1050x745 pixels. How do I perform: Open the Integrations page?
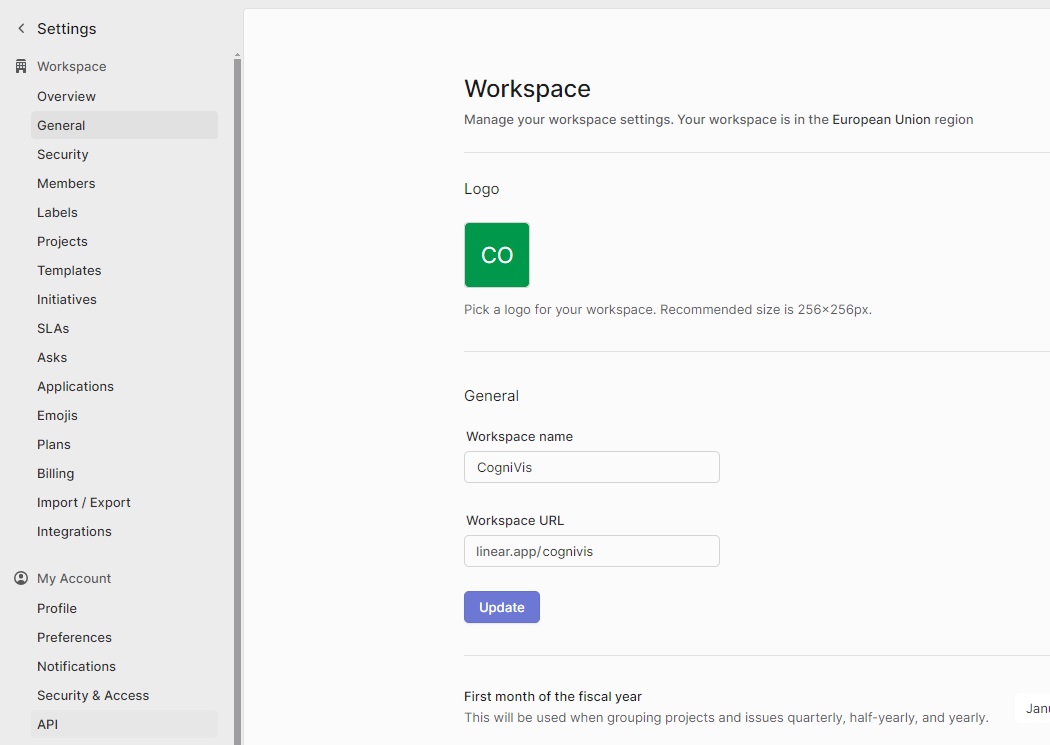click(74, 531)
